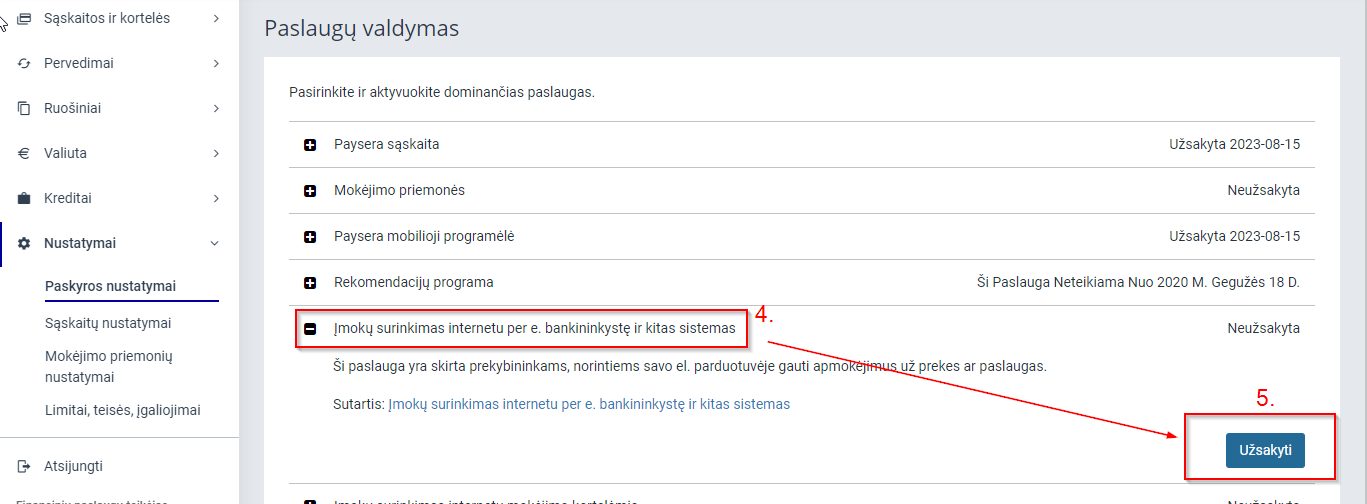Screen dimensions: 1367x504
Task: Click the Ruošiniai copy icon
Action: point(24,108)
